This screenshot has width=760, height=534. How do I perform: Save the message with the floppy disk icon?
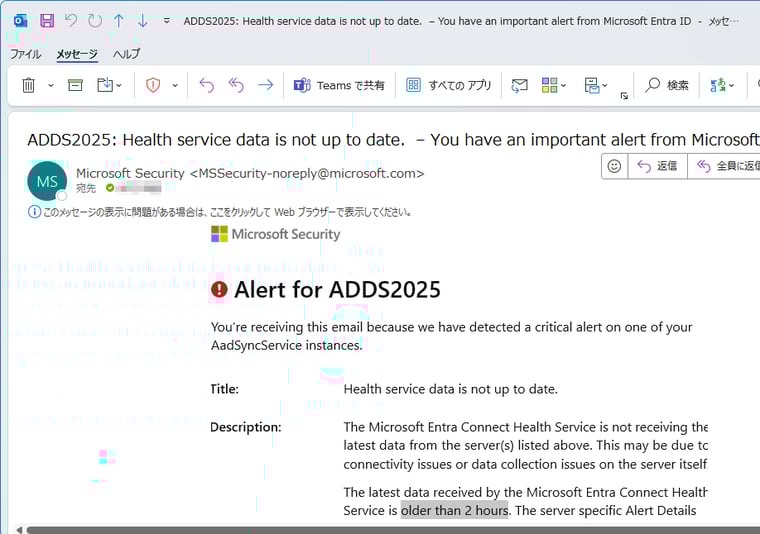(47, 21)
